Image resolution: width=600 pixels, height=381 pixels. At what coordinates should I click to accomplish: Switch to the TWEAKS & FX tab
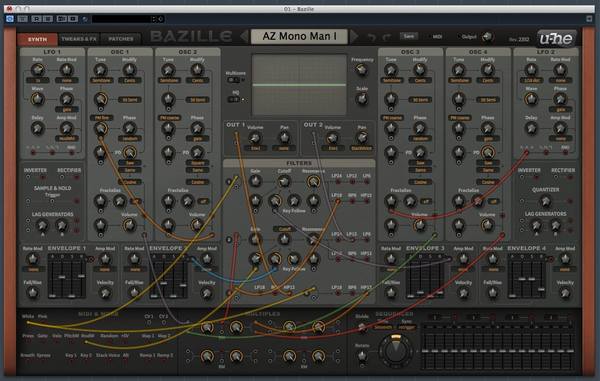pos(79,39)
